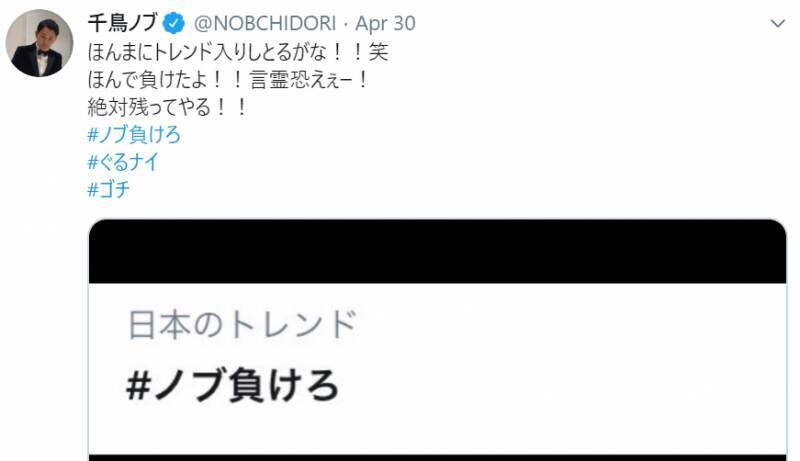Screen dimensions: 800x461
Task: Open the blue #ノブ負けろ hashtag link
Action: pos(134,135)
